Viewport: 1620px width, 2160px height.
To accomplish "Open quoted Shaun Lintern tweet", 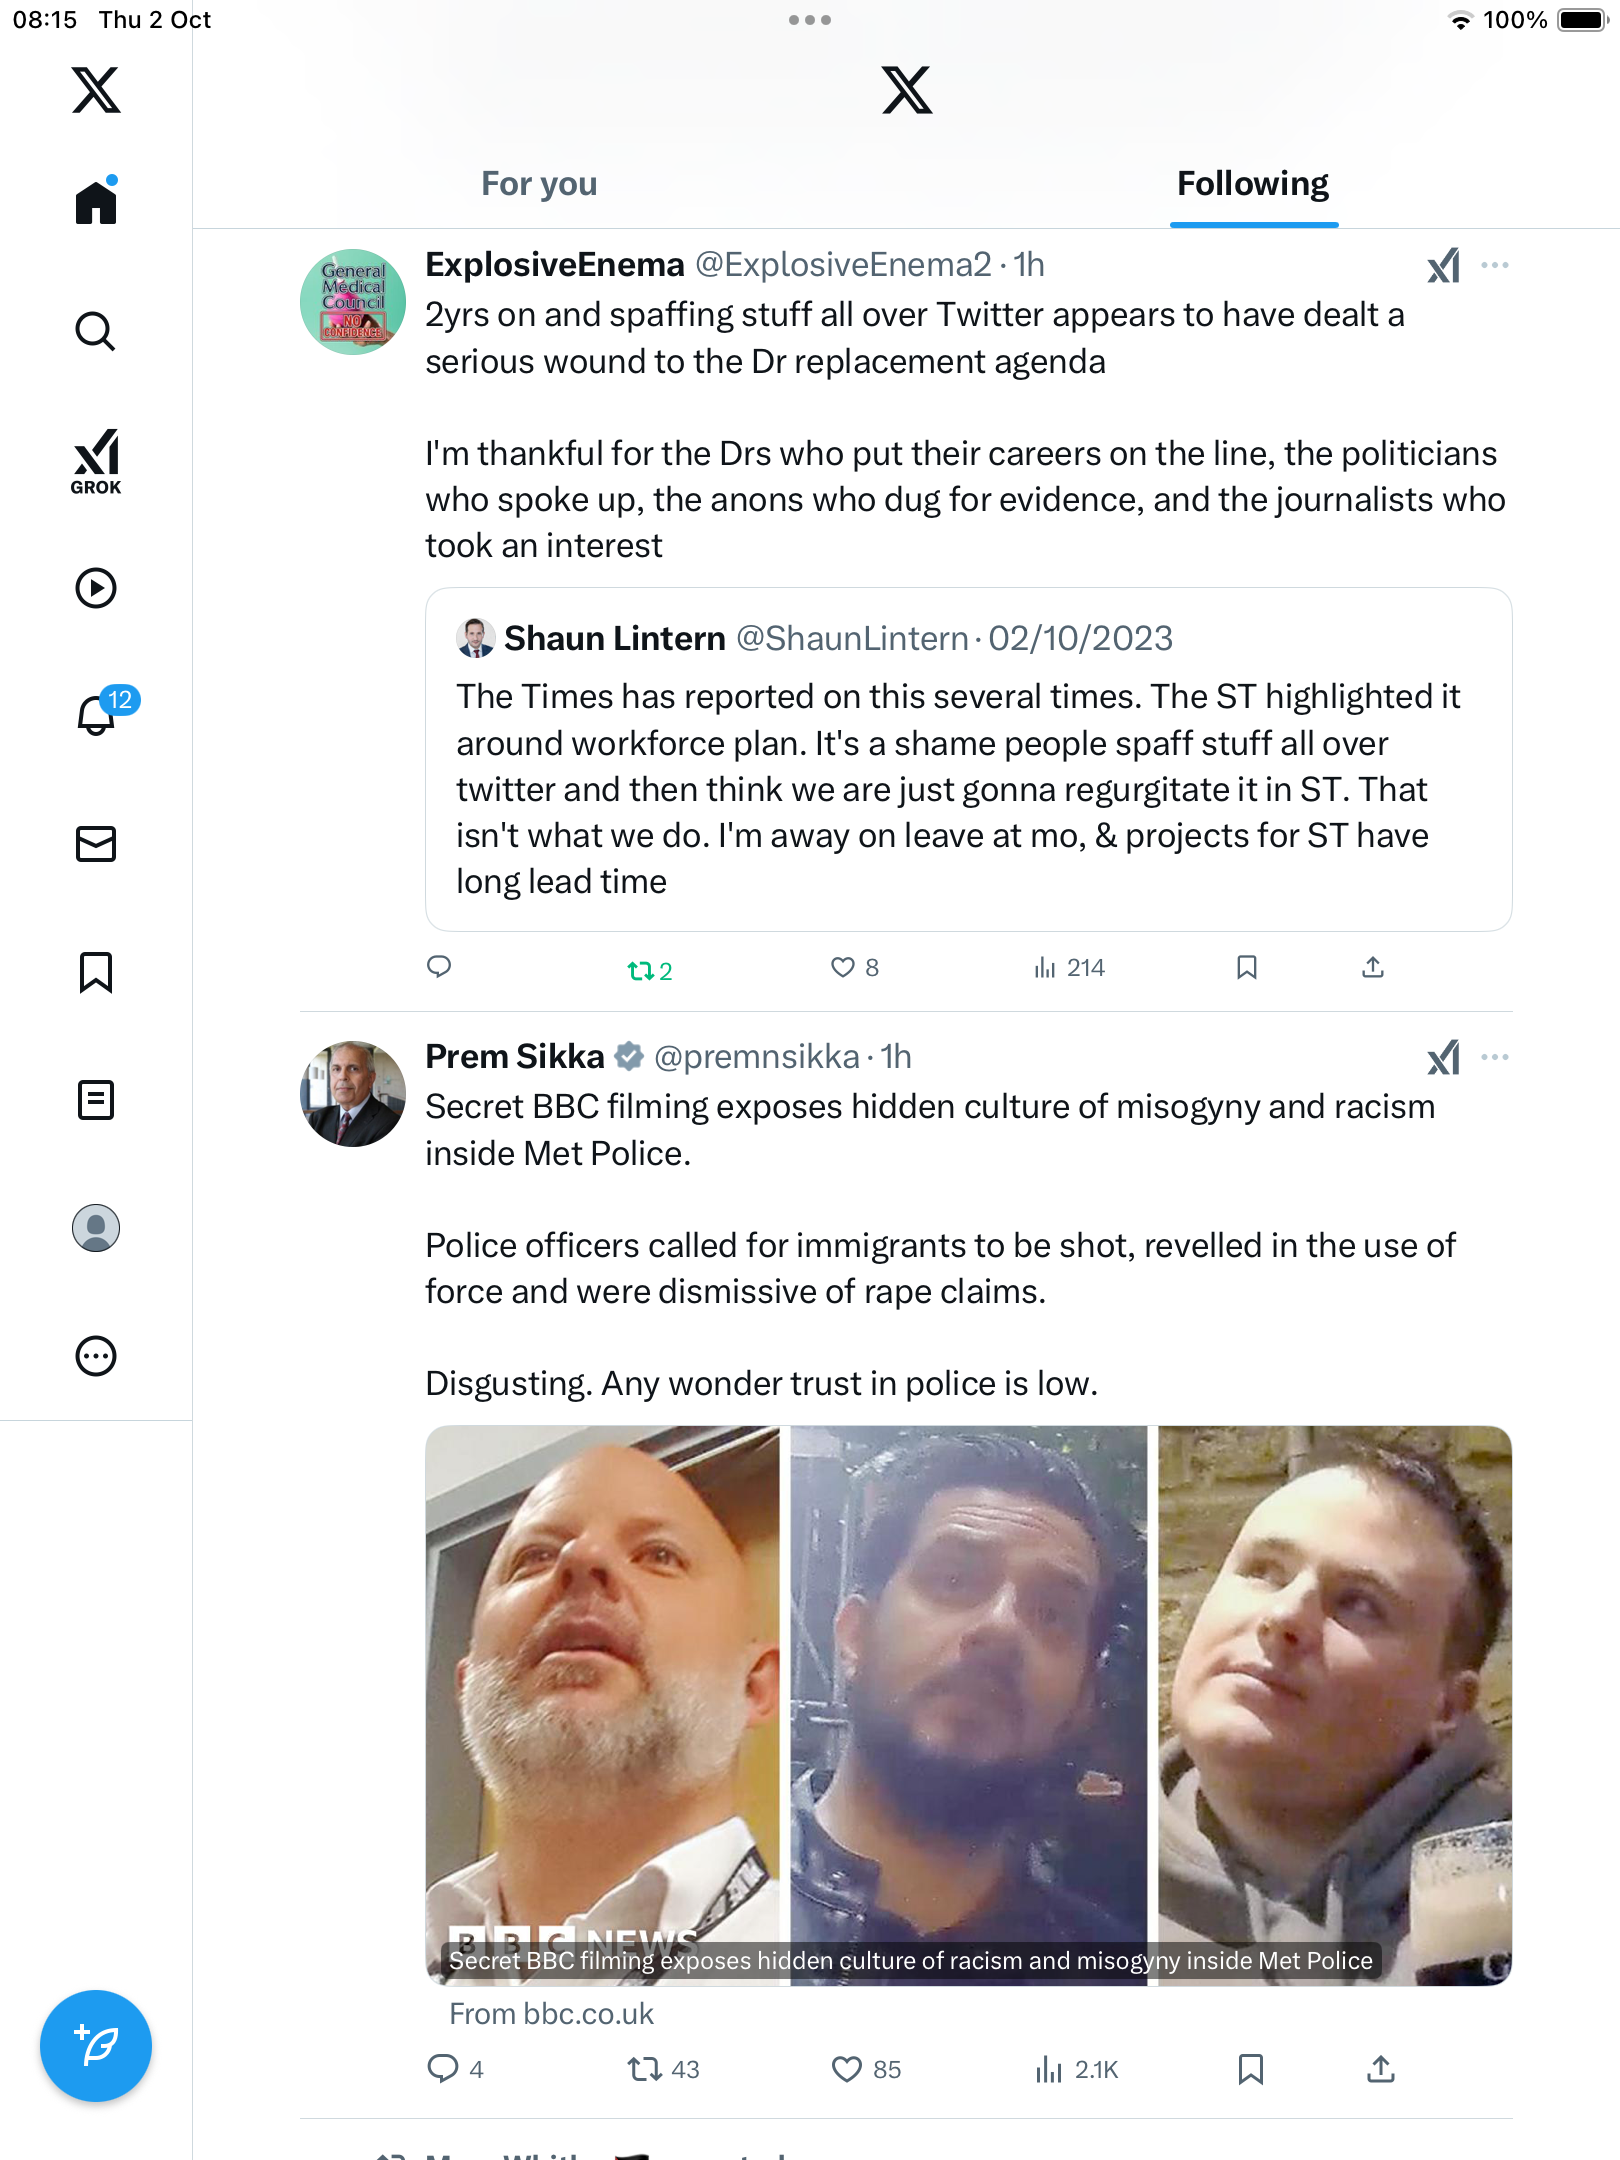I will [968, 760].
